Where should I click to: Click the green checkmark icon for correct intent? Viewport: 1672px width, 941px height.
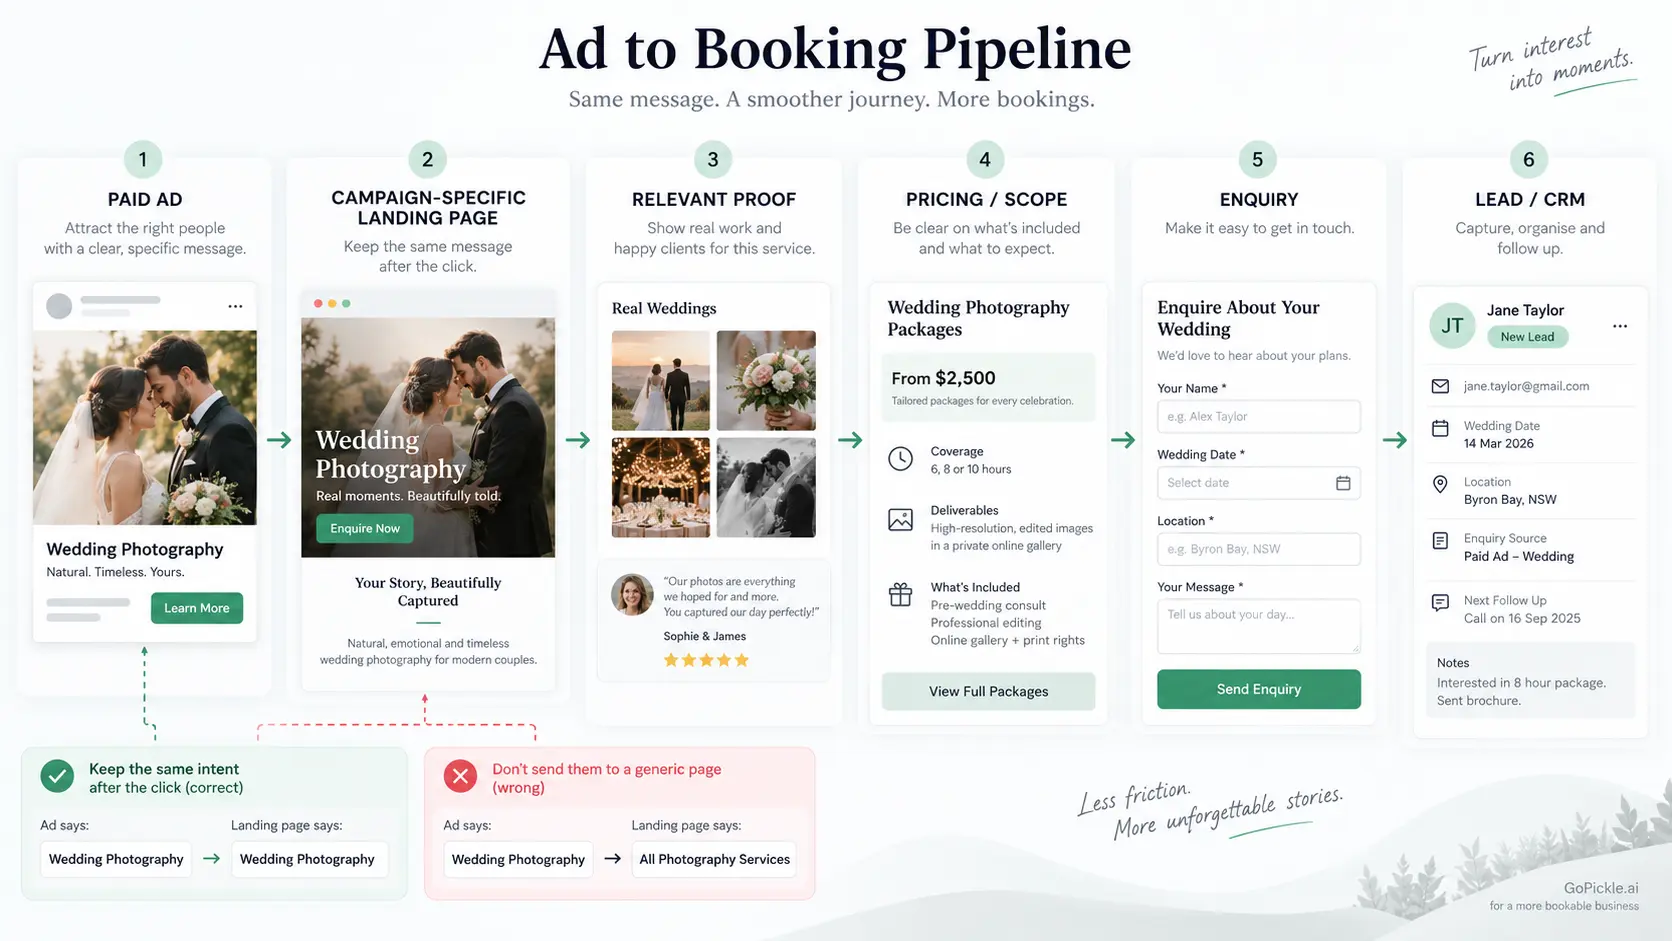[x=57, y=777]
